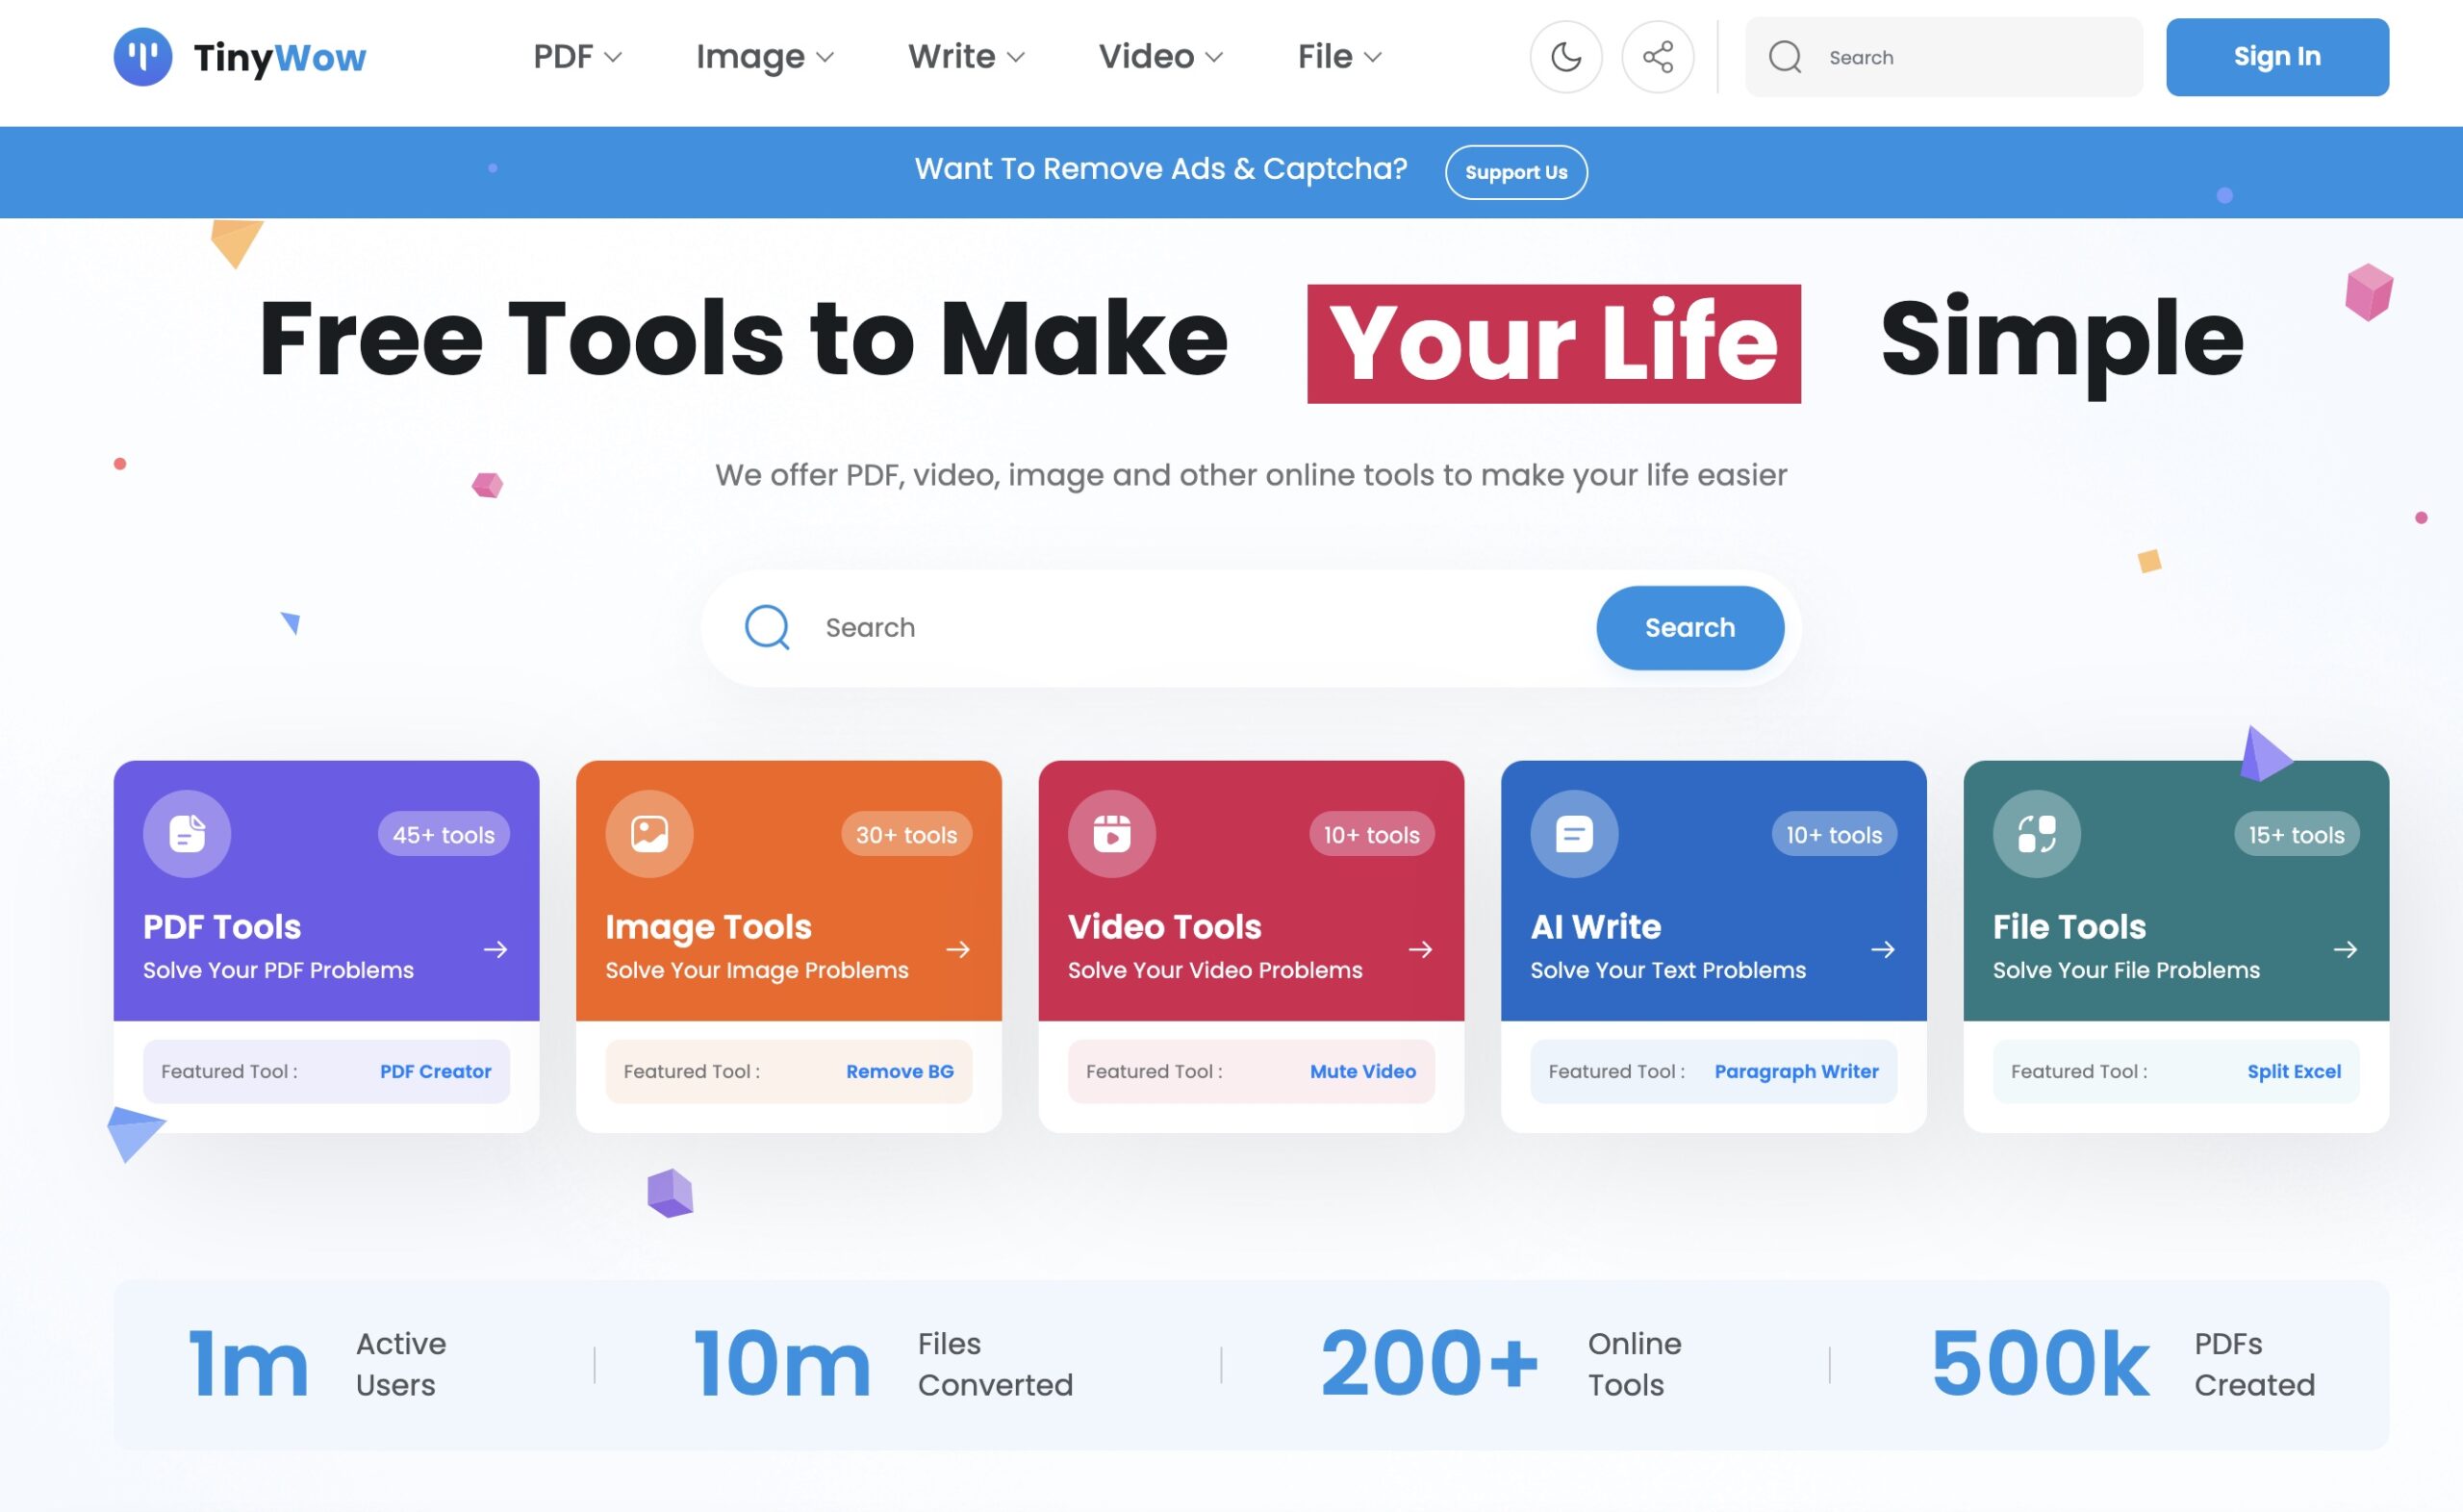Click the blue Search button
The width and height of the screenshot is (2463, 1512).
coord(1689,628)
